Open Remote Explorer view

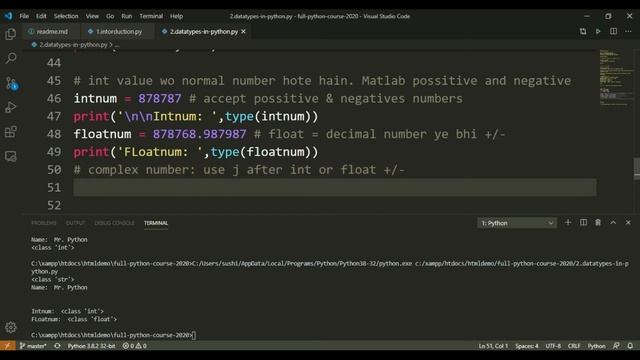click(x=11, y=156)
